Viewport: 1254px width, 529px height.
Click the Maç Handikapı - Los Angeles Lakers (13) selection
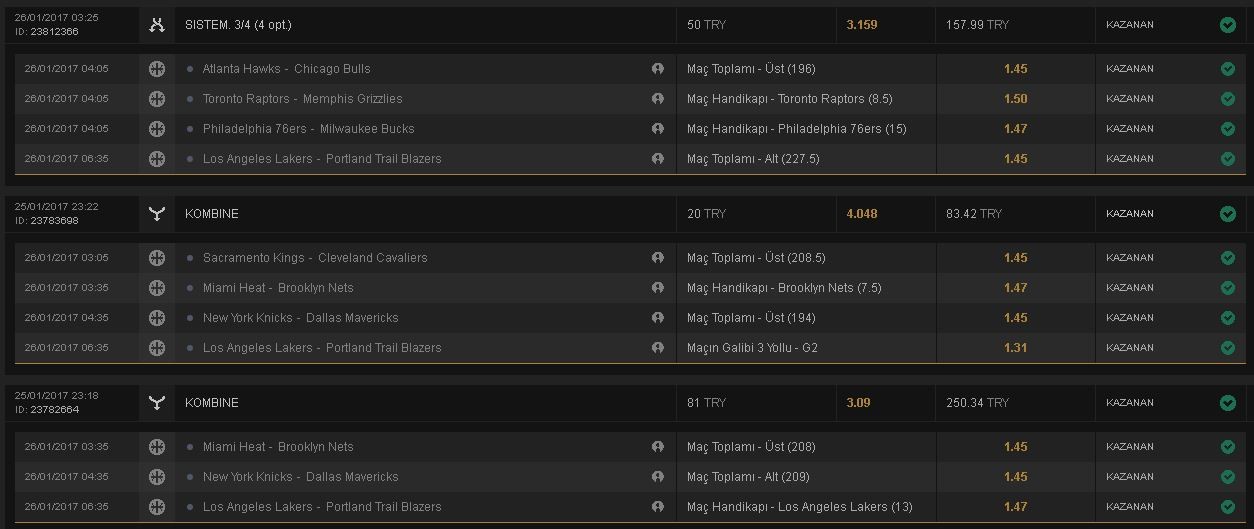tap(799, 507)
